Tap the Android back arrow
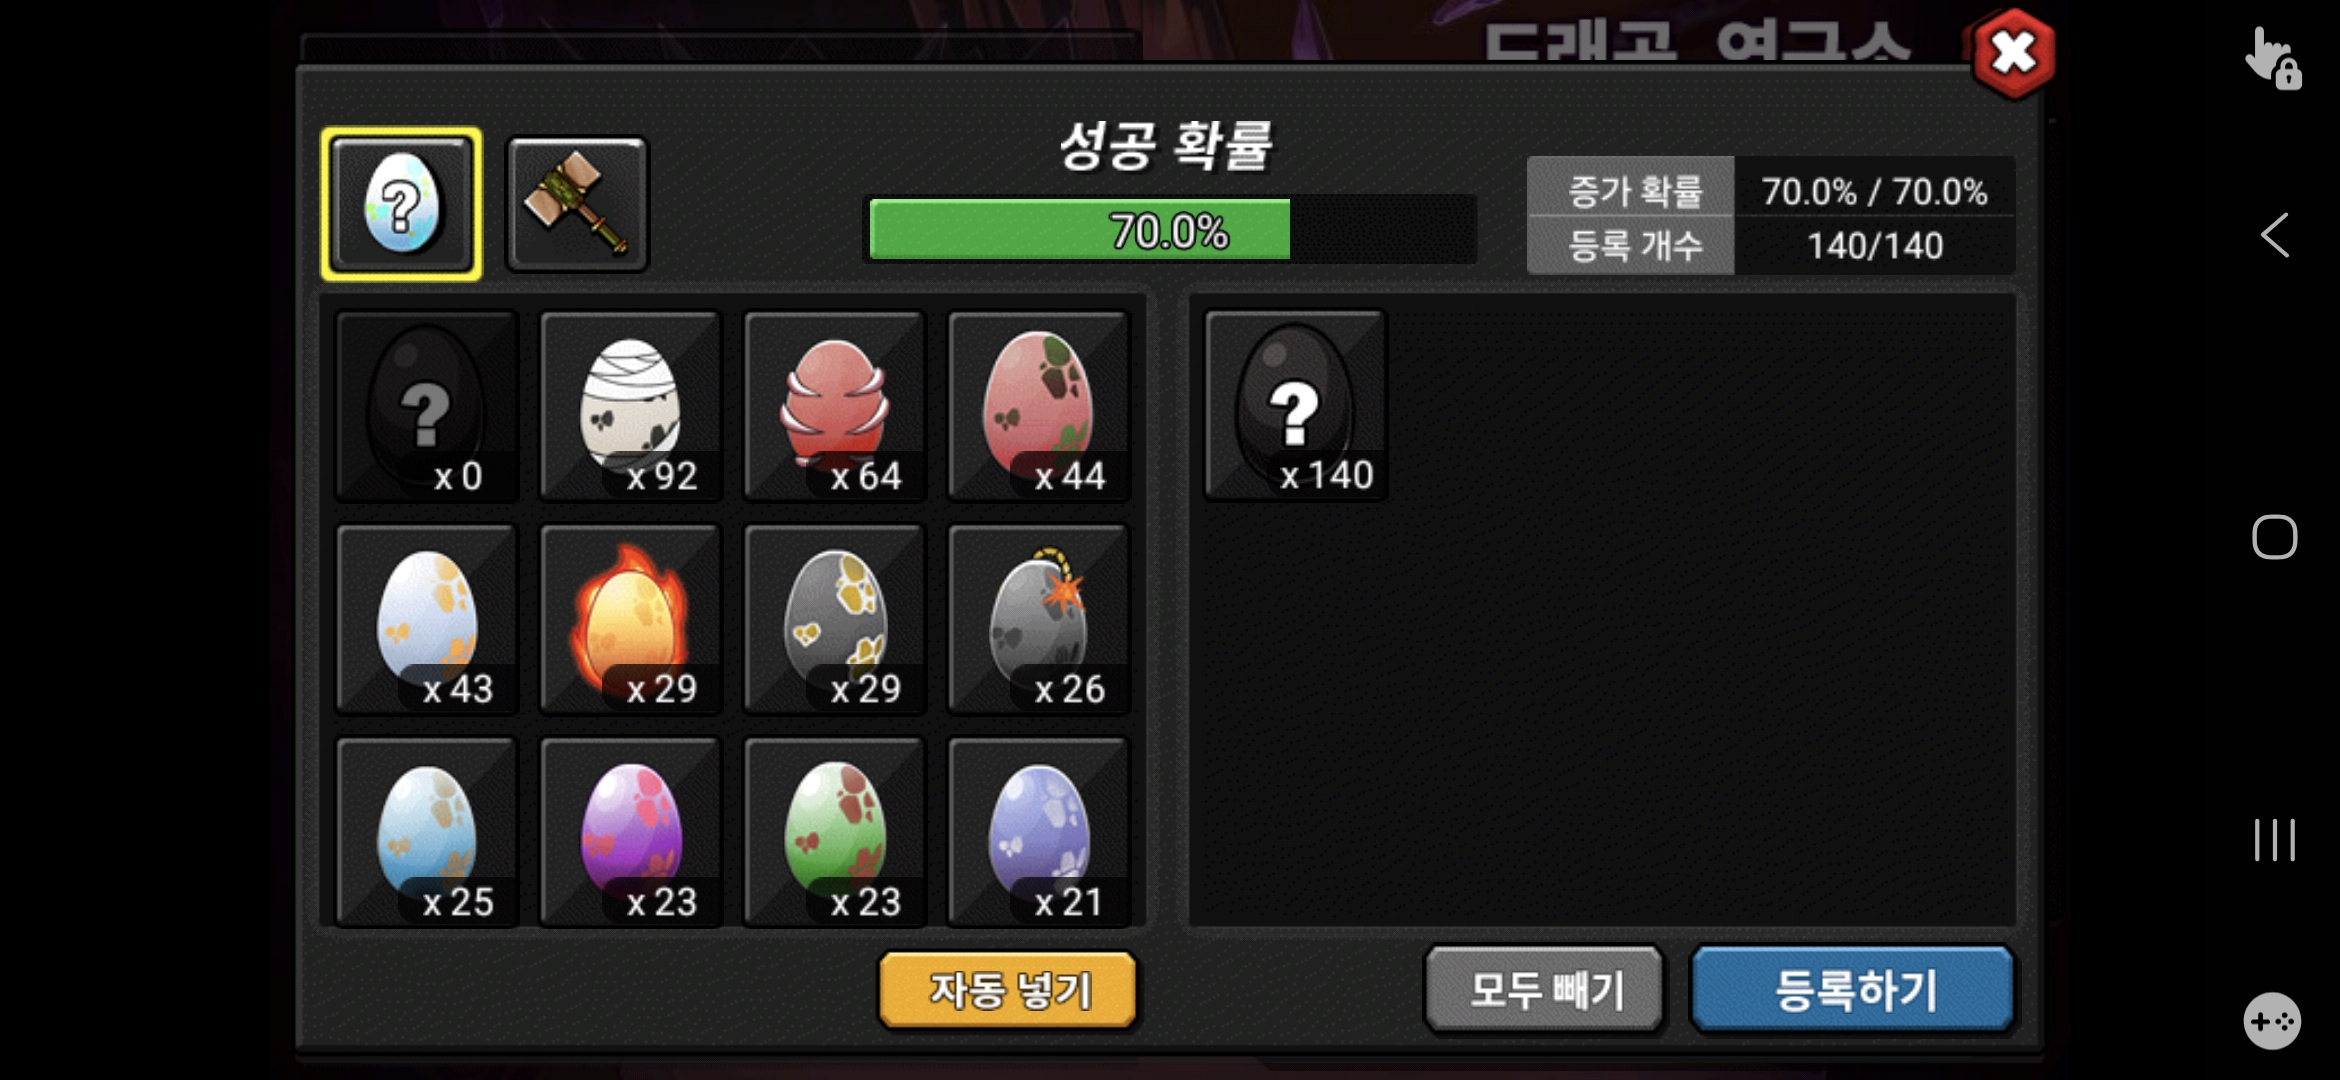Image resolution: width=2340 pixels, height=1080 pixels. point(2275,236)
